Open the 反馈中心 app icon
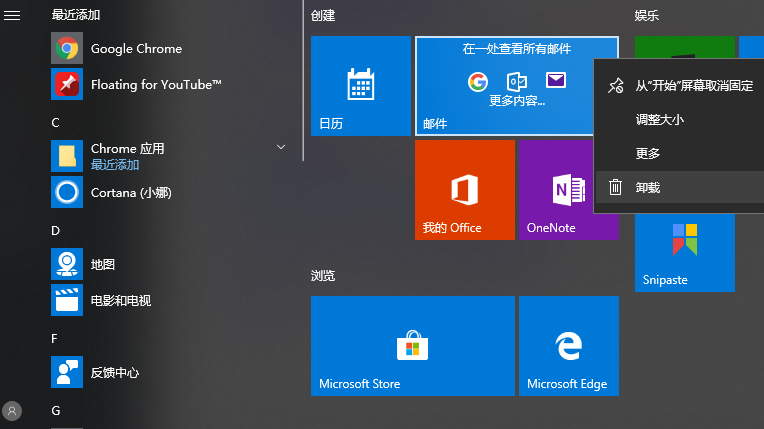 [x=67, y=372]
